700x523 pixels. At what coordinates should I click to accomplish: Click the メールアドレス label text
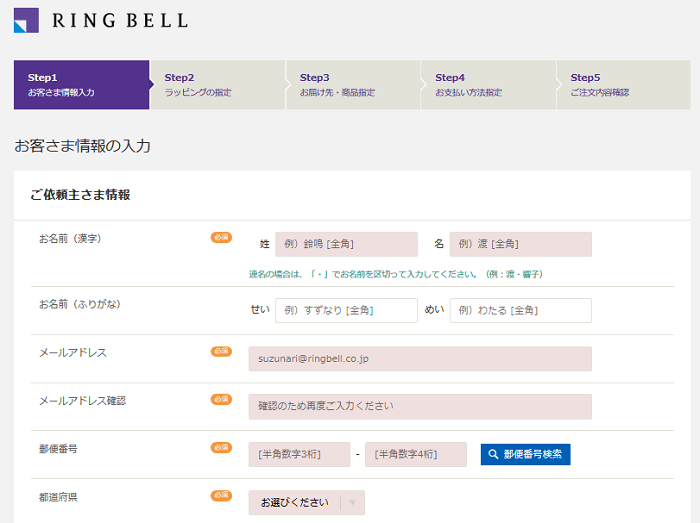coord(73,353)
